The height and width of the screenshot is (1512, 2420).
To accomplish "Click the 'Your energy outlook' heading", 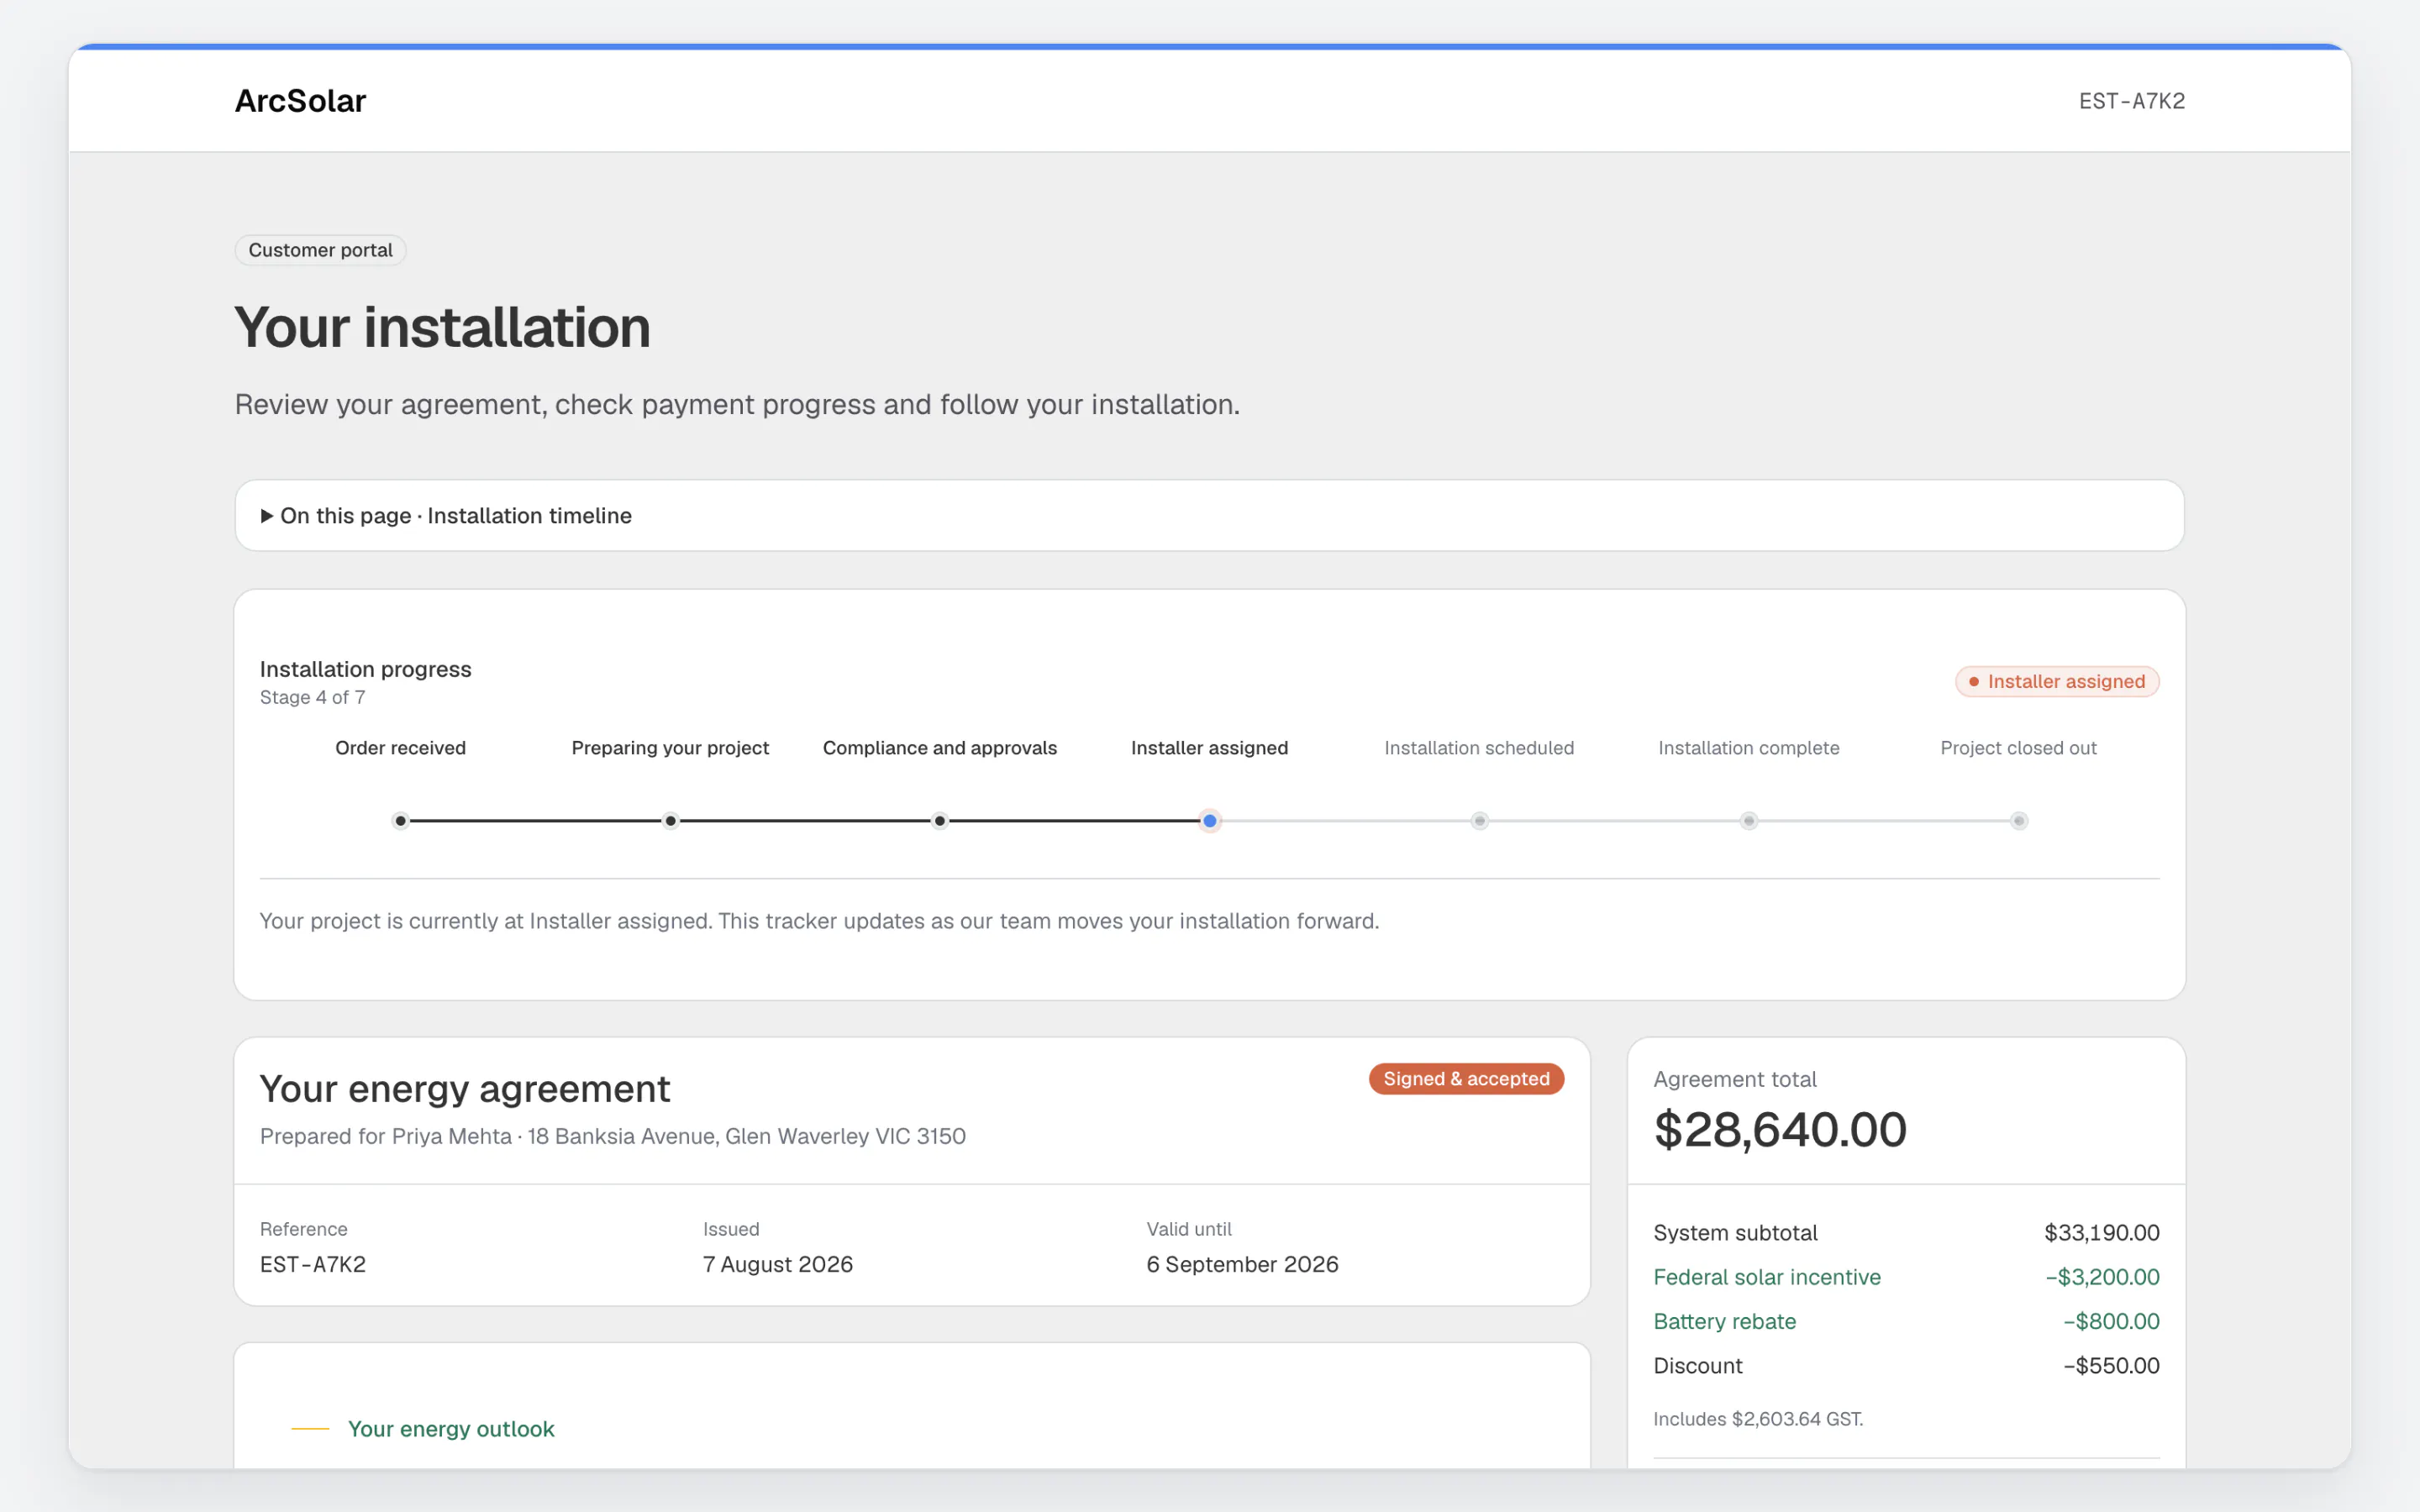I will pos(451,1429).
